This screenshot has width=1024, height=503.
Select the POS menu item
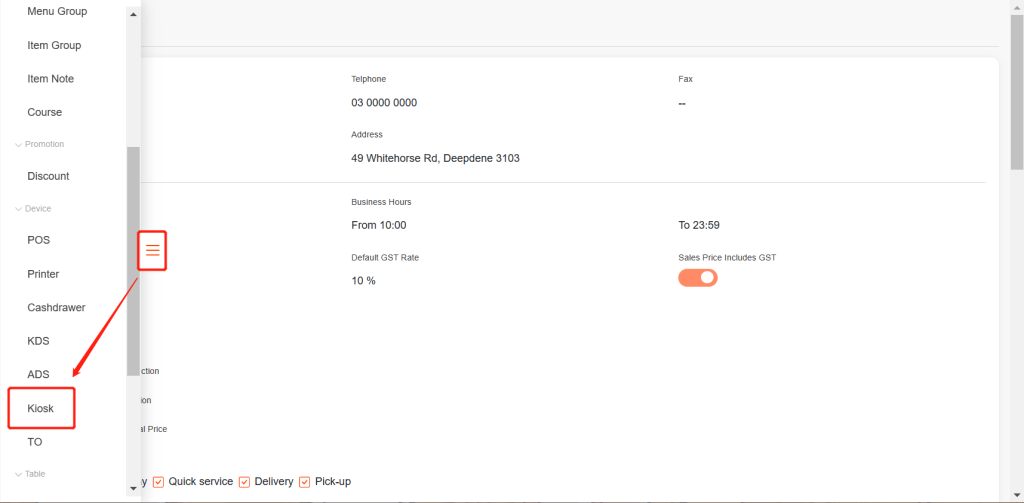[x=39, y=240]
